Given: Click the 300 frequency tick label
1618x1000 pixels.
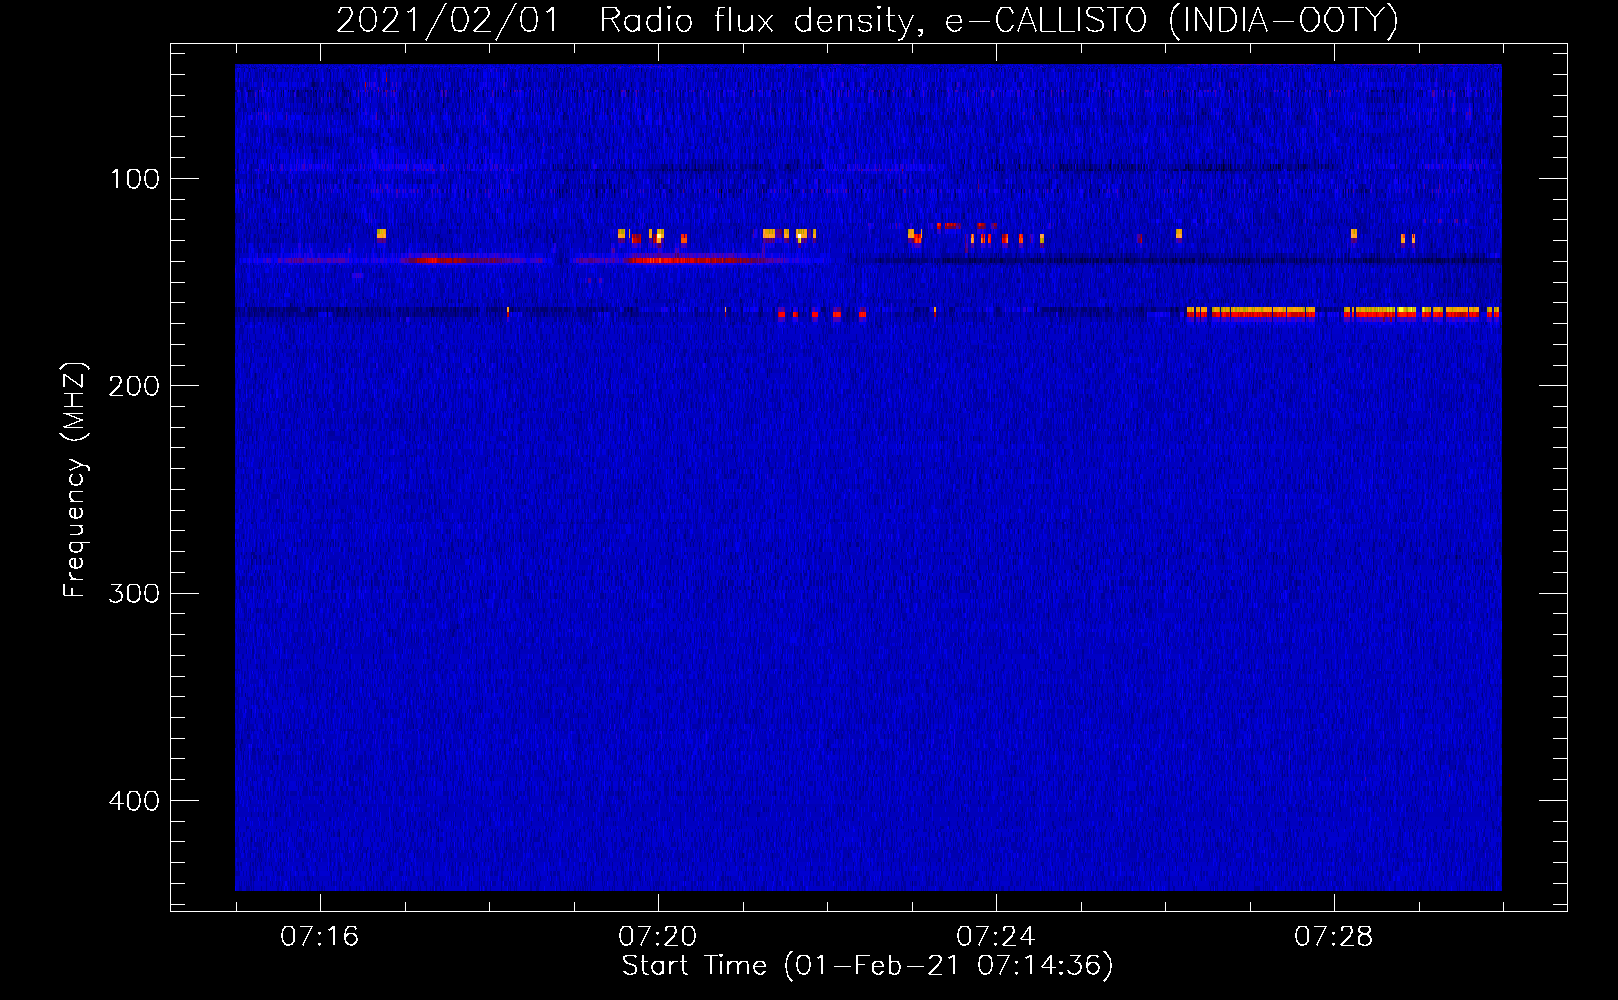Looking at the screenshot, I should pyautogui.click(x=134, y=594).
